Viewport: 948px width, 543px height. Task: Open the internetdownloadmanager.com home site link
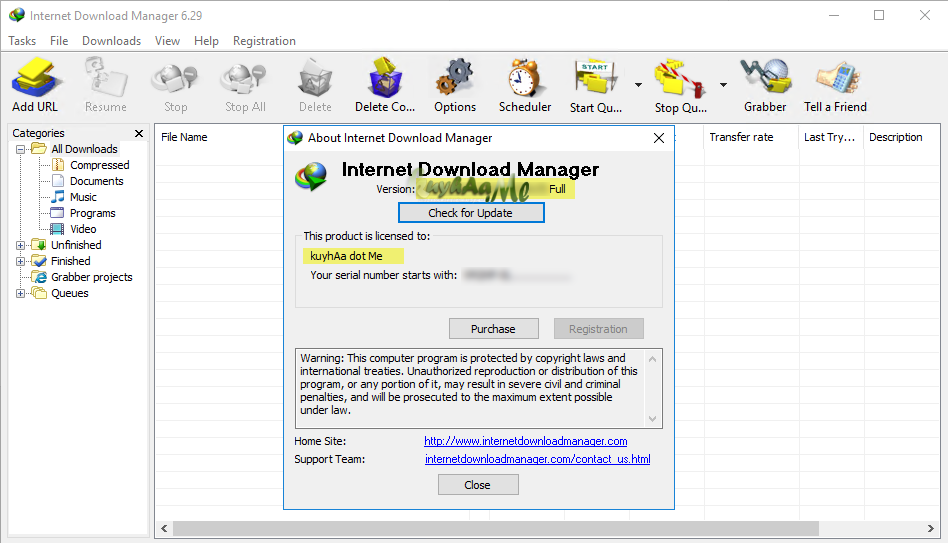pyautogui.click(x=525, y=441)
